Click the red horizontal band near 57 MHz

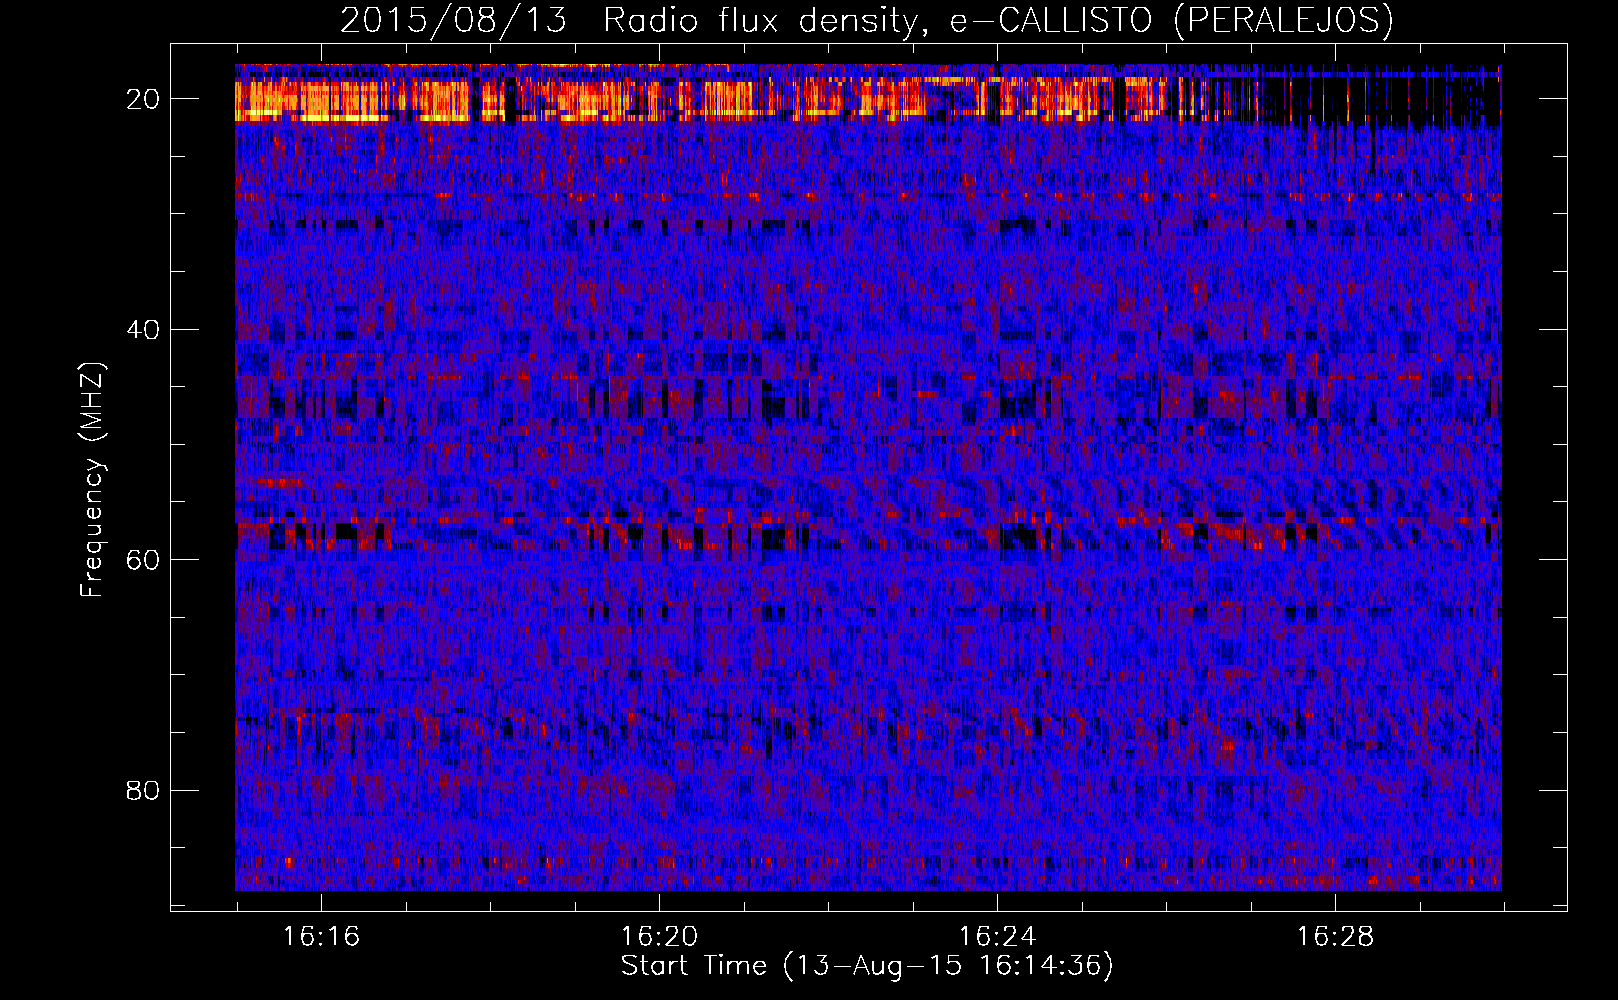click(x=868, y=522)
